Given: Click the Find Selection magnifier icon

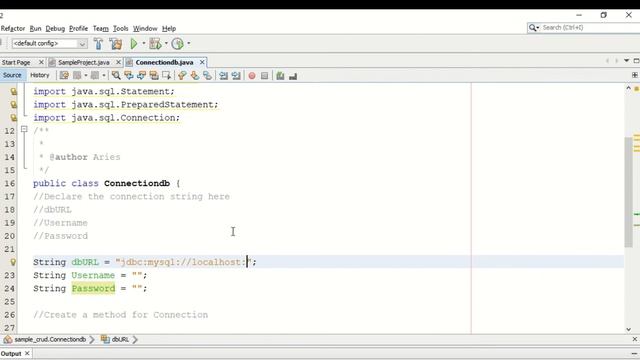Looking at the screenshot, I should click(x=116, y=76).
